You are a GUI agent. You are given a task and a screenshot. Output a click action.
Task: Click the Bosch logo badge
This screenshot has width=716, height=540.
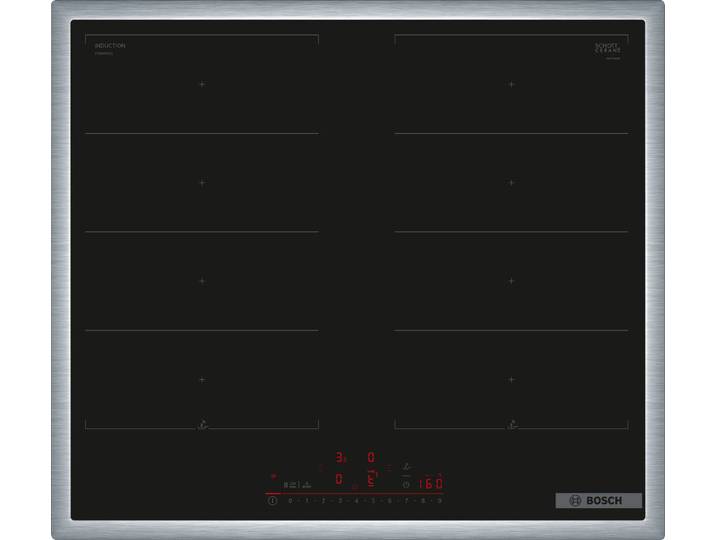tap(598, 500)
